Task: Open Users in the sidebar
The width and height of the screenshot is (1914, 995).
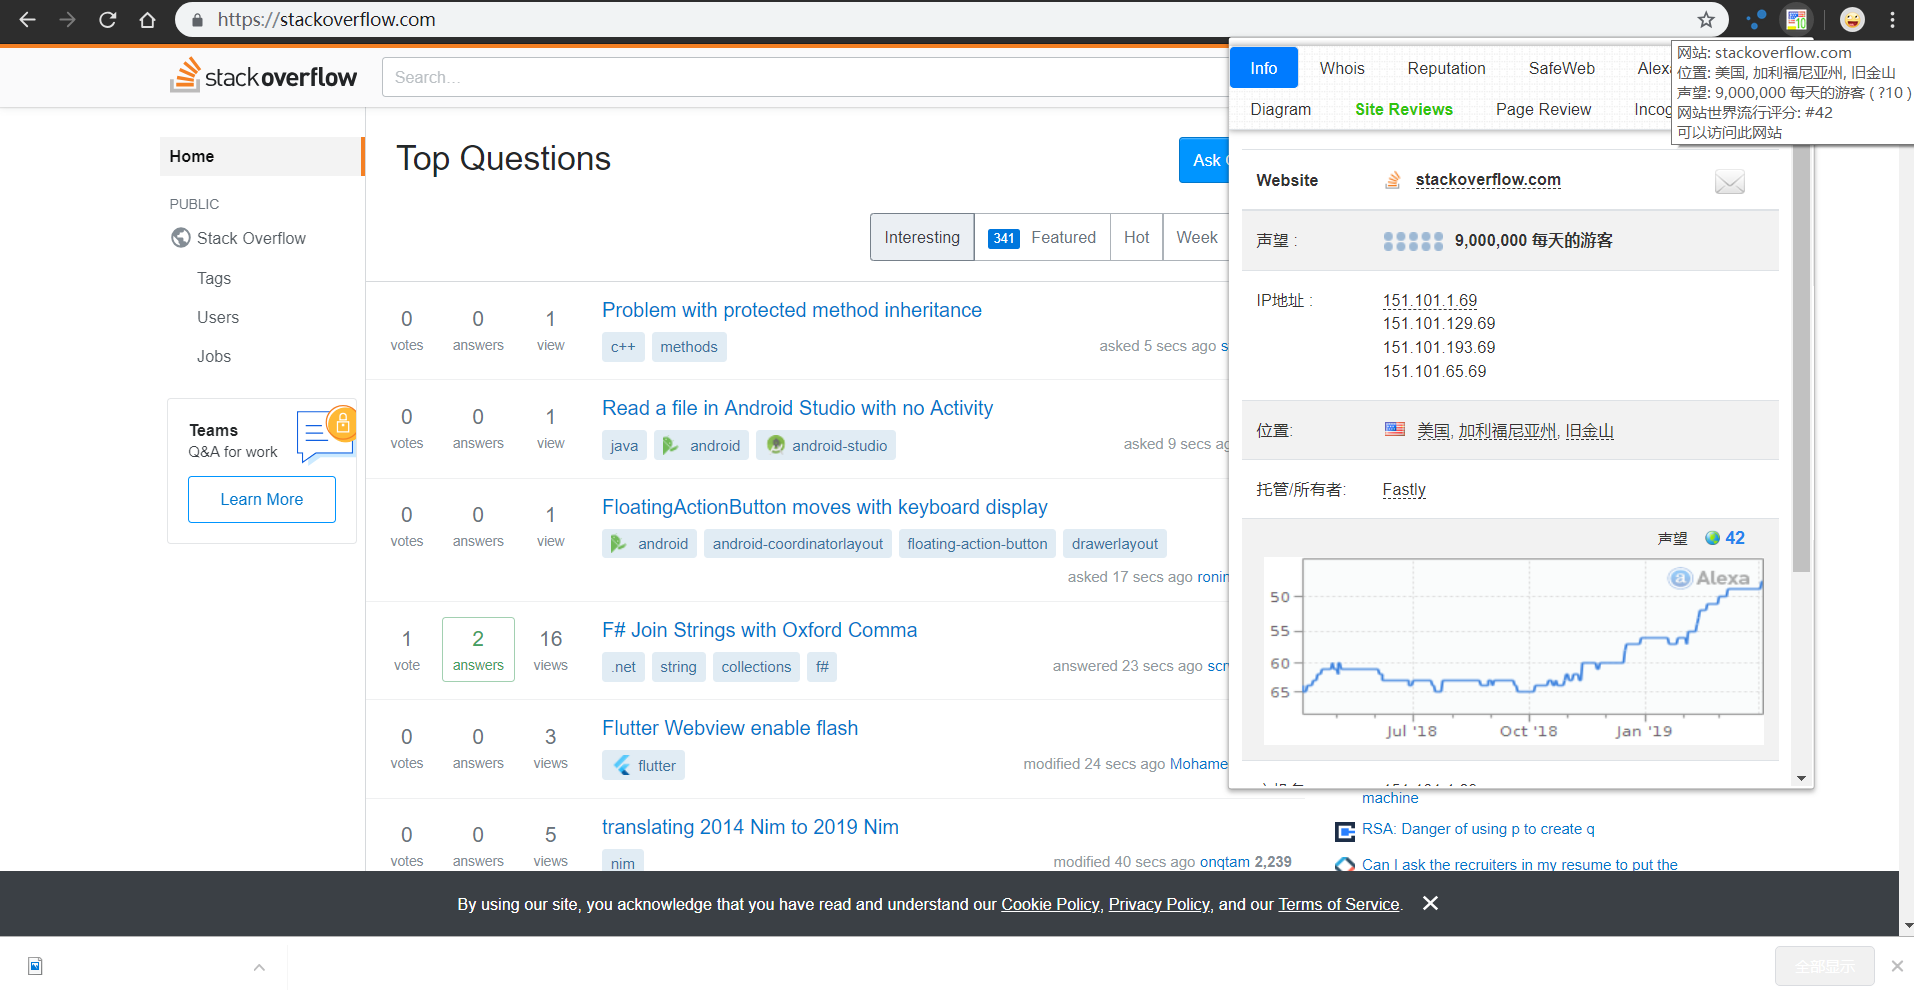Action: pos(218,317)
